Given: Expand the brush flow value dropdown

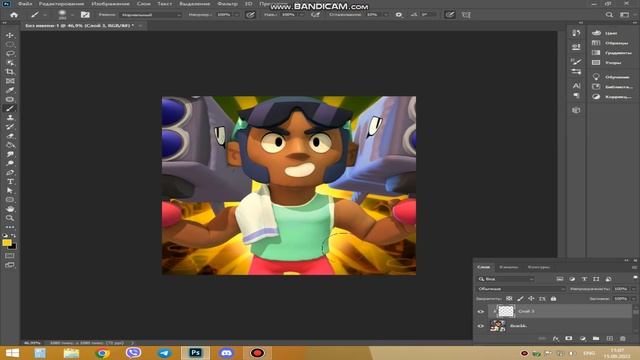Looking at the screenshot, I should pyautogui.click(x=301, y=15).
